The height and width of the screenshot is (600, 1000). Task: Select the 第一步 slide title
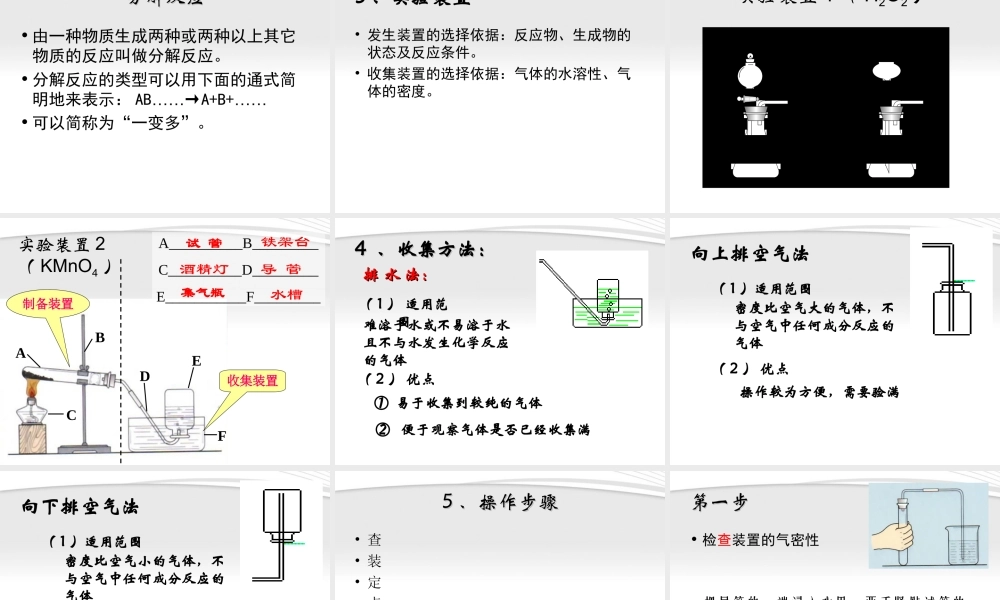720,502
